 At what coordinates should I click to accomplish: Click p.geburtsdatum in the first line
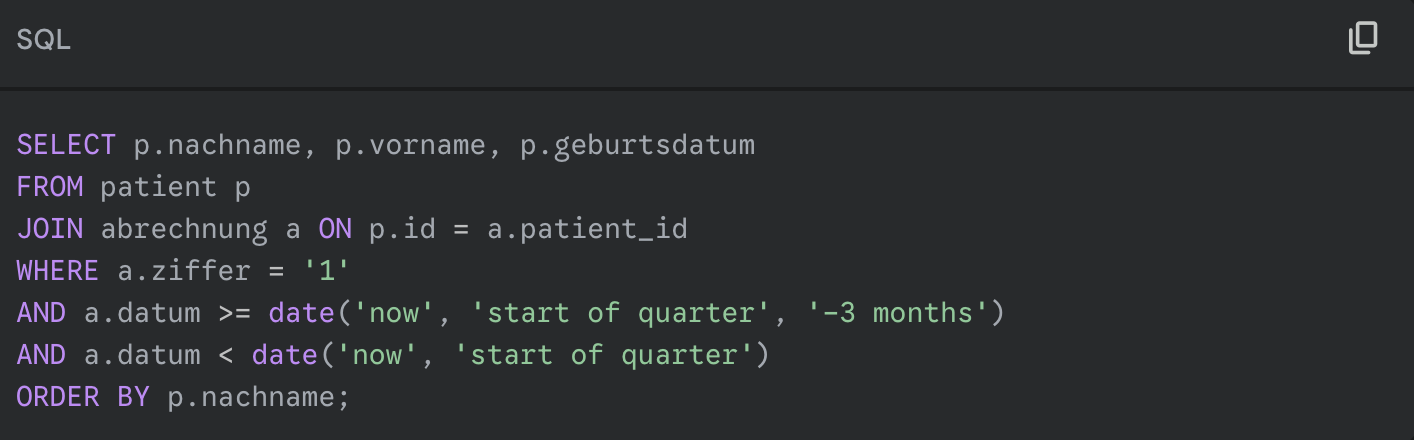(x=637, y=146)
